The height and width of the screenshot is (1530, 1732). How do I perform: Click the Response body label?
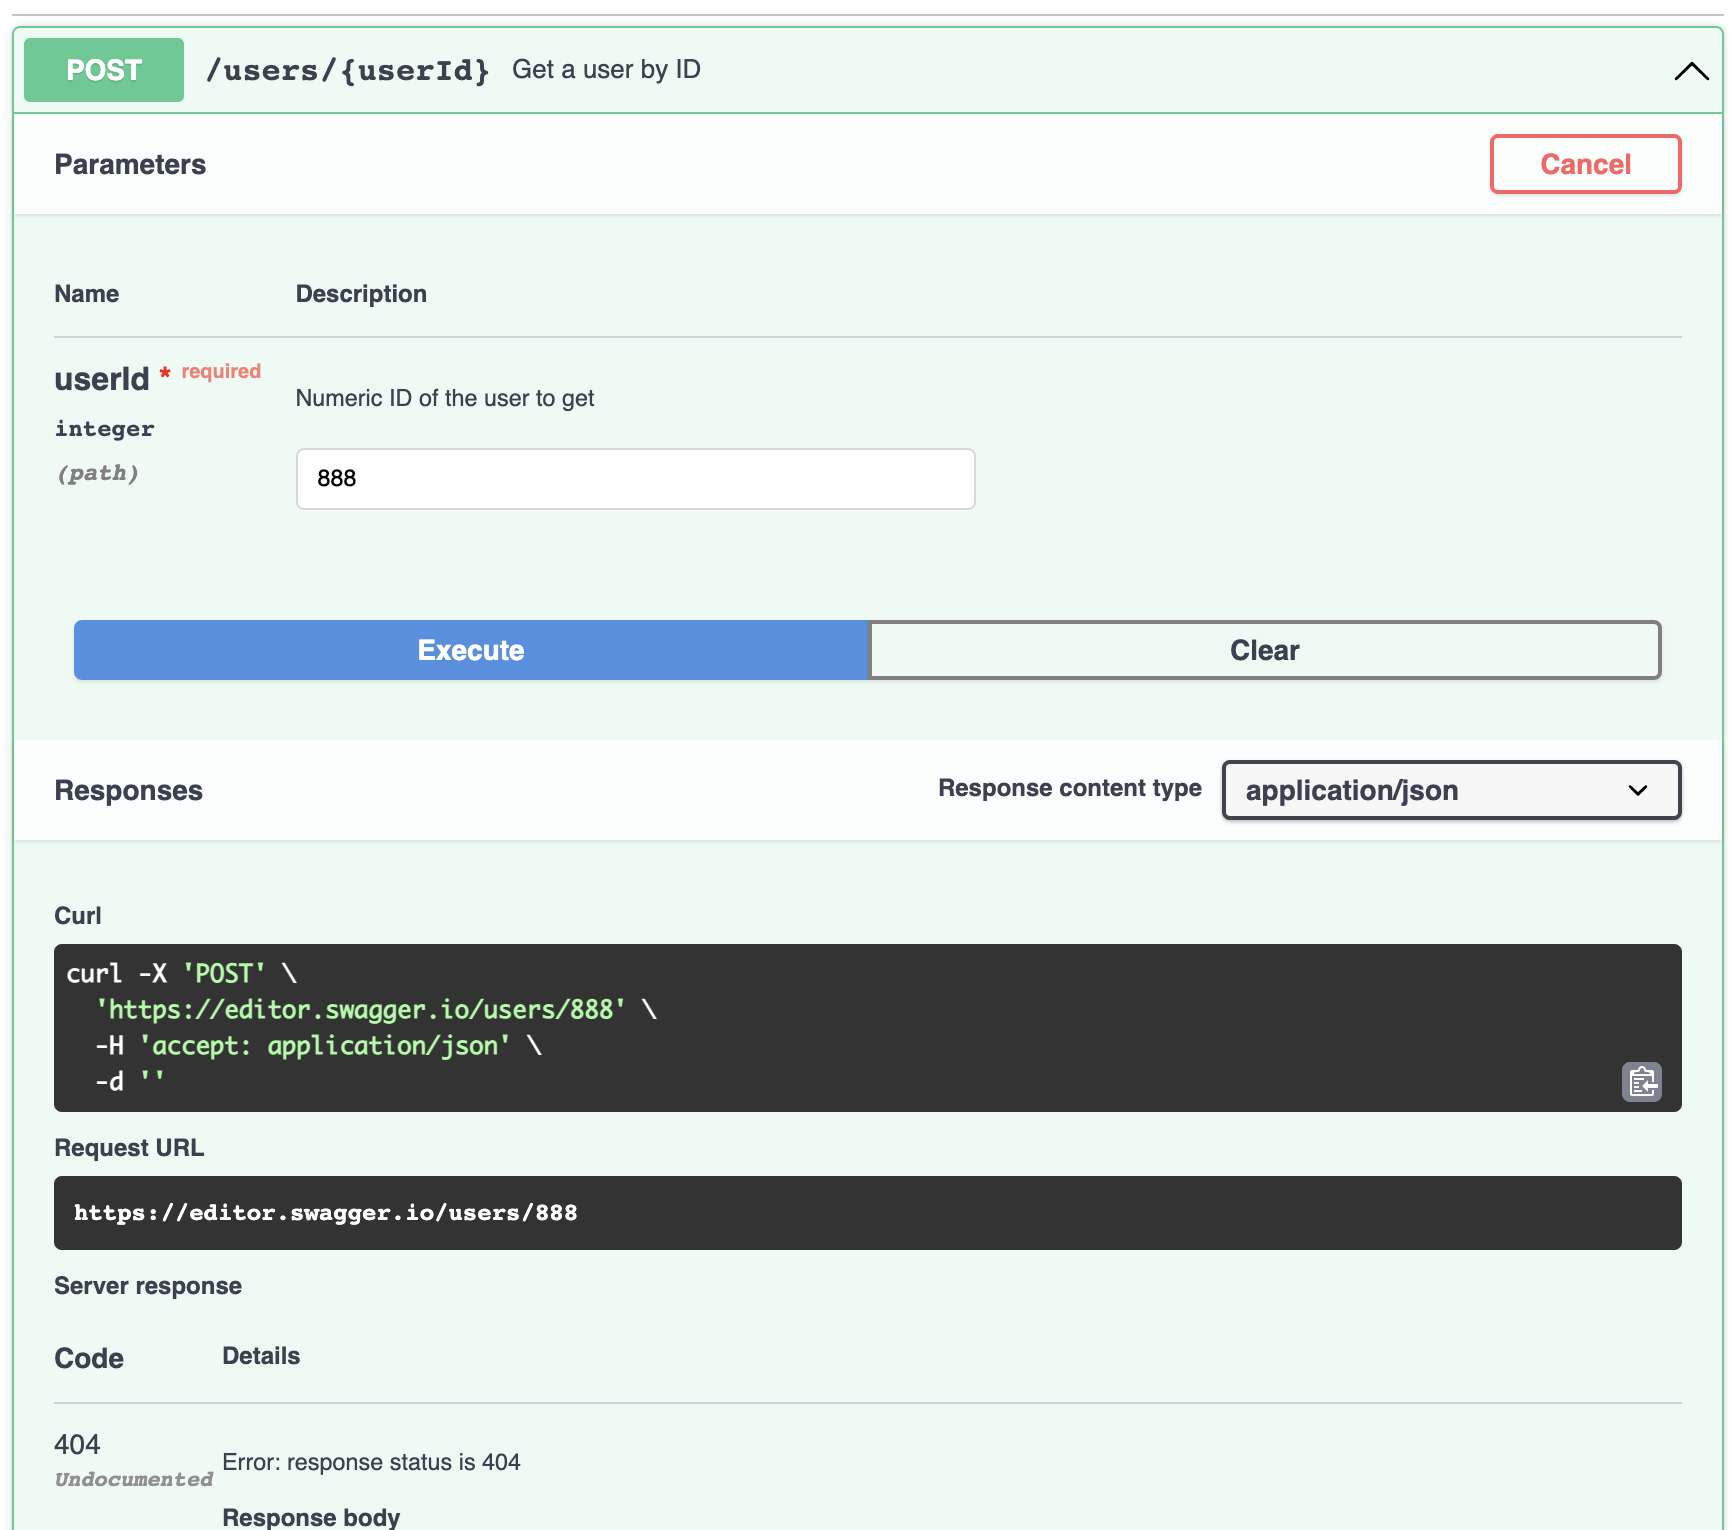(310, 1516)
